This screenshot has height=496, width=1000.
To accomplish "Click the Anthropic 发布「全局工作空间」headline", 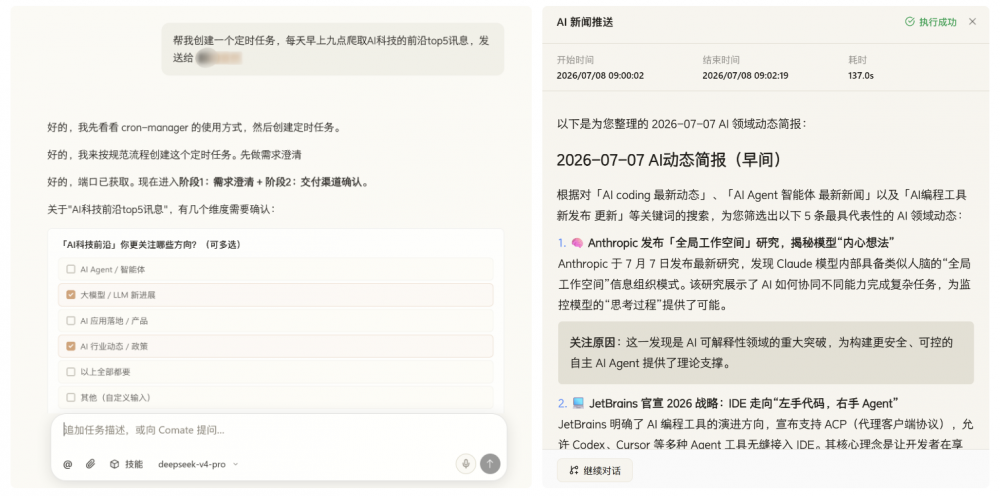I will click(741, 243).
